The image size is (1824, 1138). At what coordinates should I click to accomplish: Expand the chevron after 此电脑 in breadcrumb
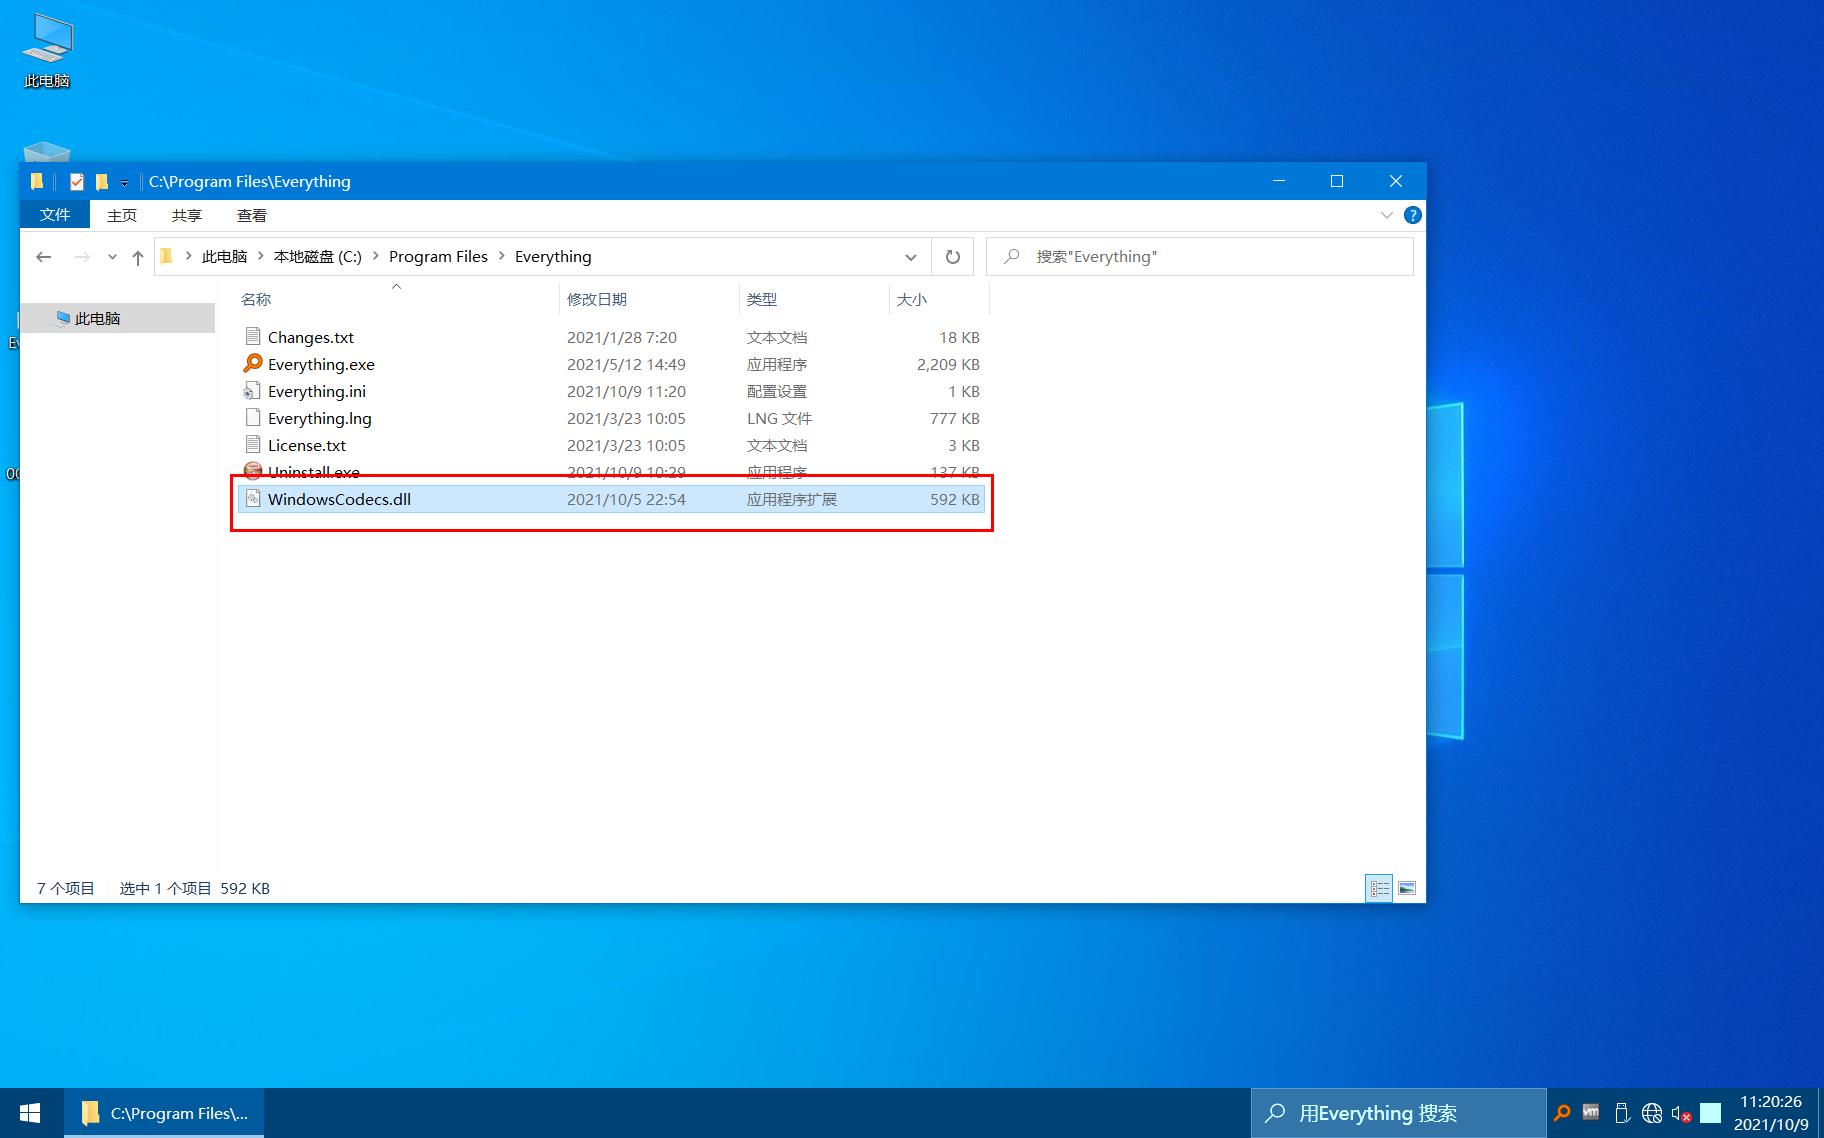coord(261,256)
